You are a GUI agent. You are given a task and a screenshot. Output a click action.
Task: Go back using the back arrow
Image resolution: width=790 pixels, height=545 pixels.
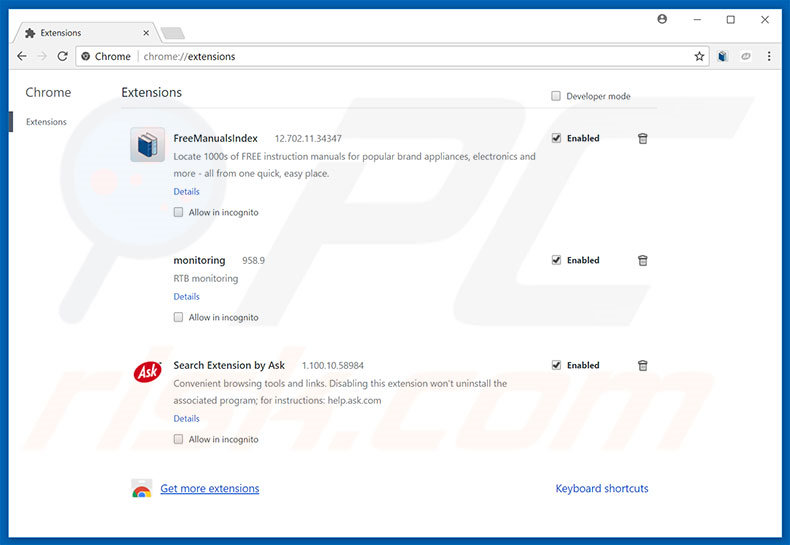[22, 56]
